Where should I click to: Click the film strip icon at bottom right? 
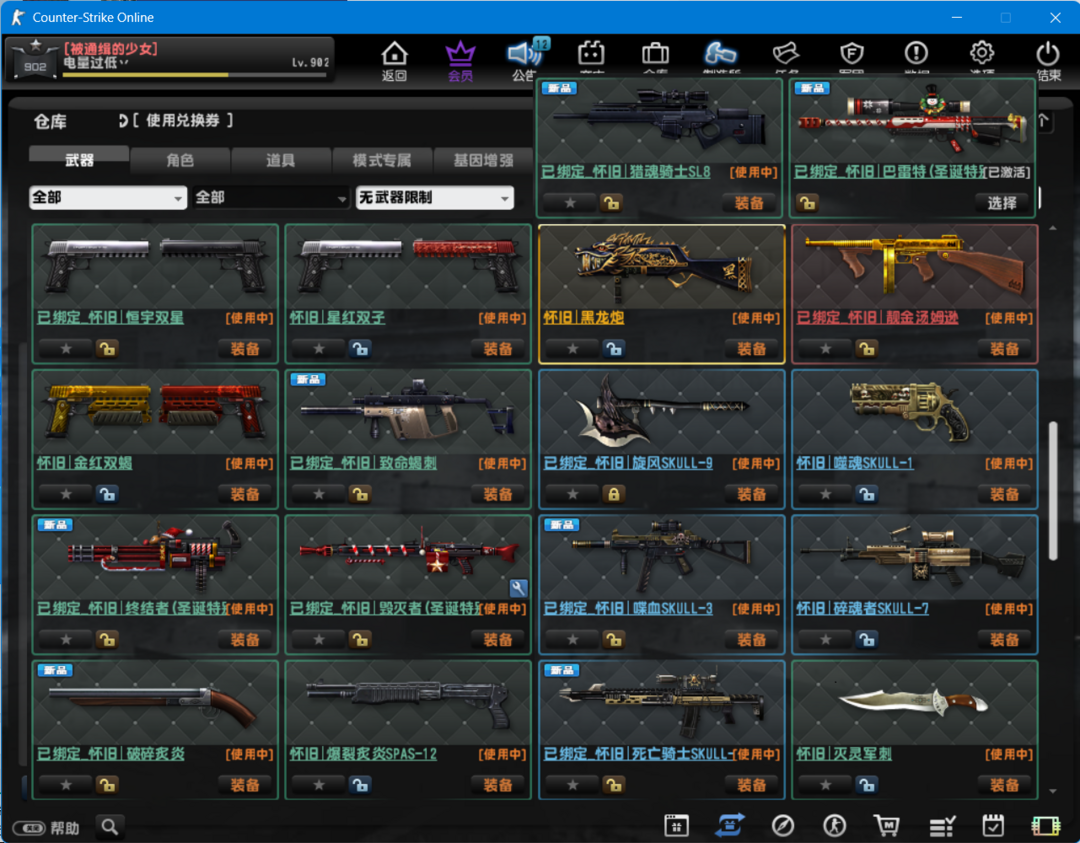click(x=1046, y=825)
